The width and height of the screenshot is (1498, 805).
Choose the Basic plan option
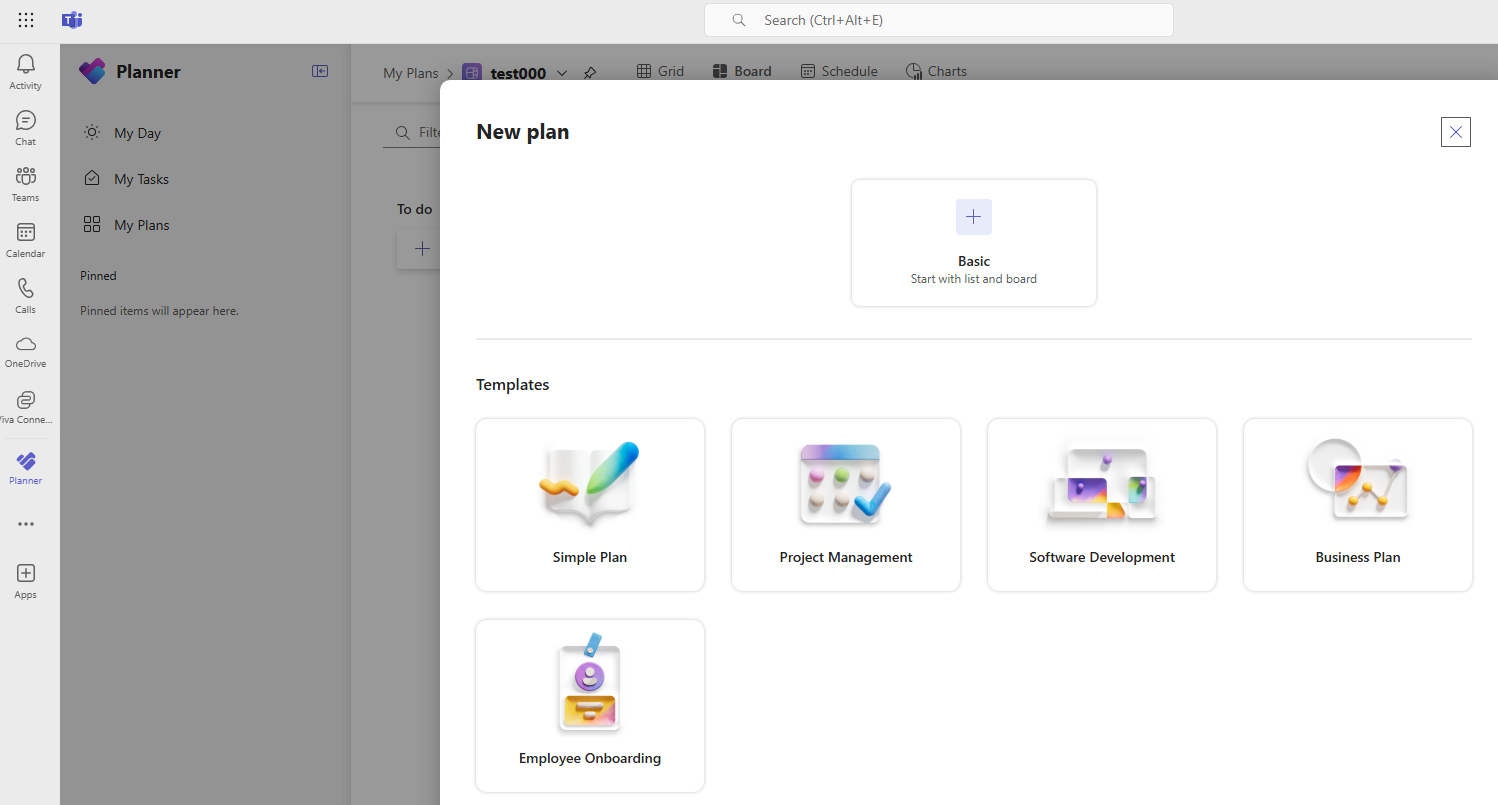click(974, 243)
